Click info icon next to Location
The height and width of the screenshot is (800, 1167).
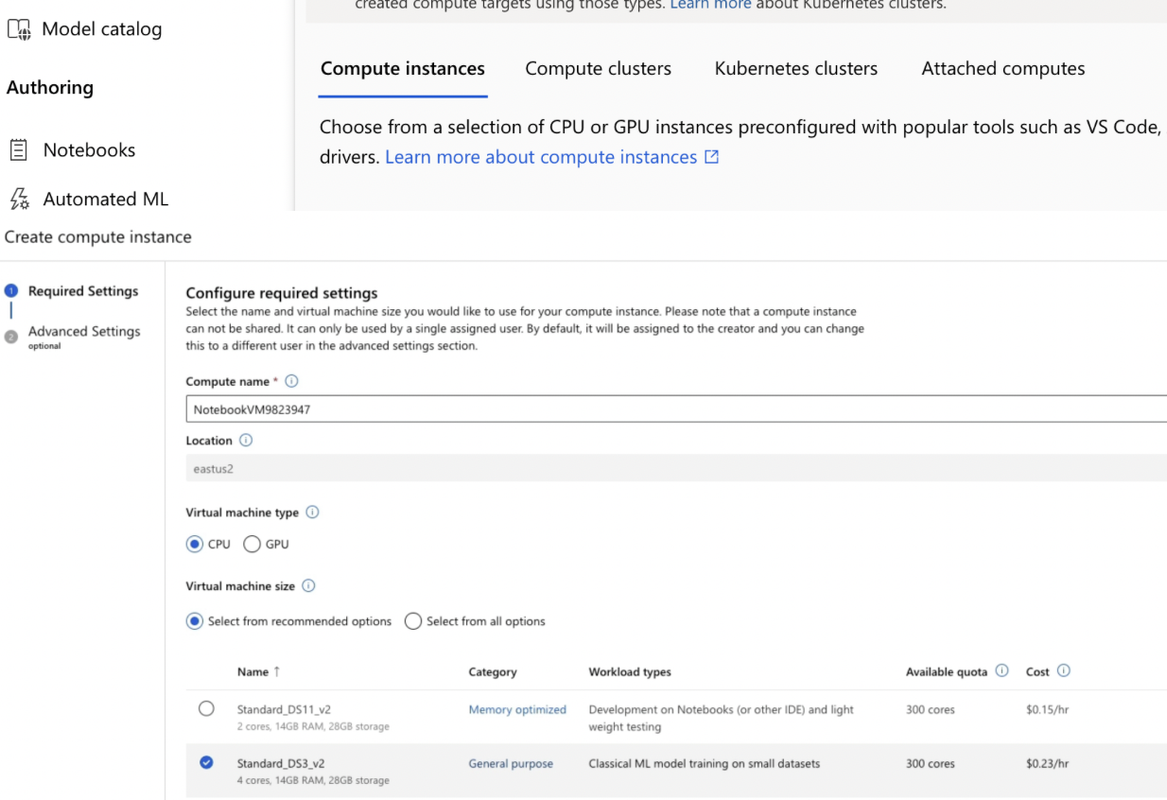(x=246, y=440)
